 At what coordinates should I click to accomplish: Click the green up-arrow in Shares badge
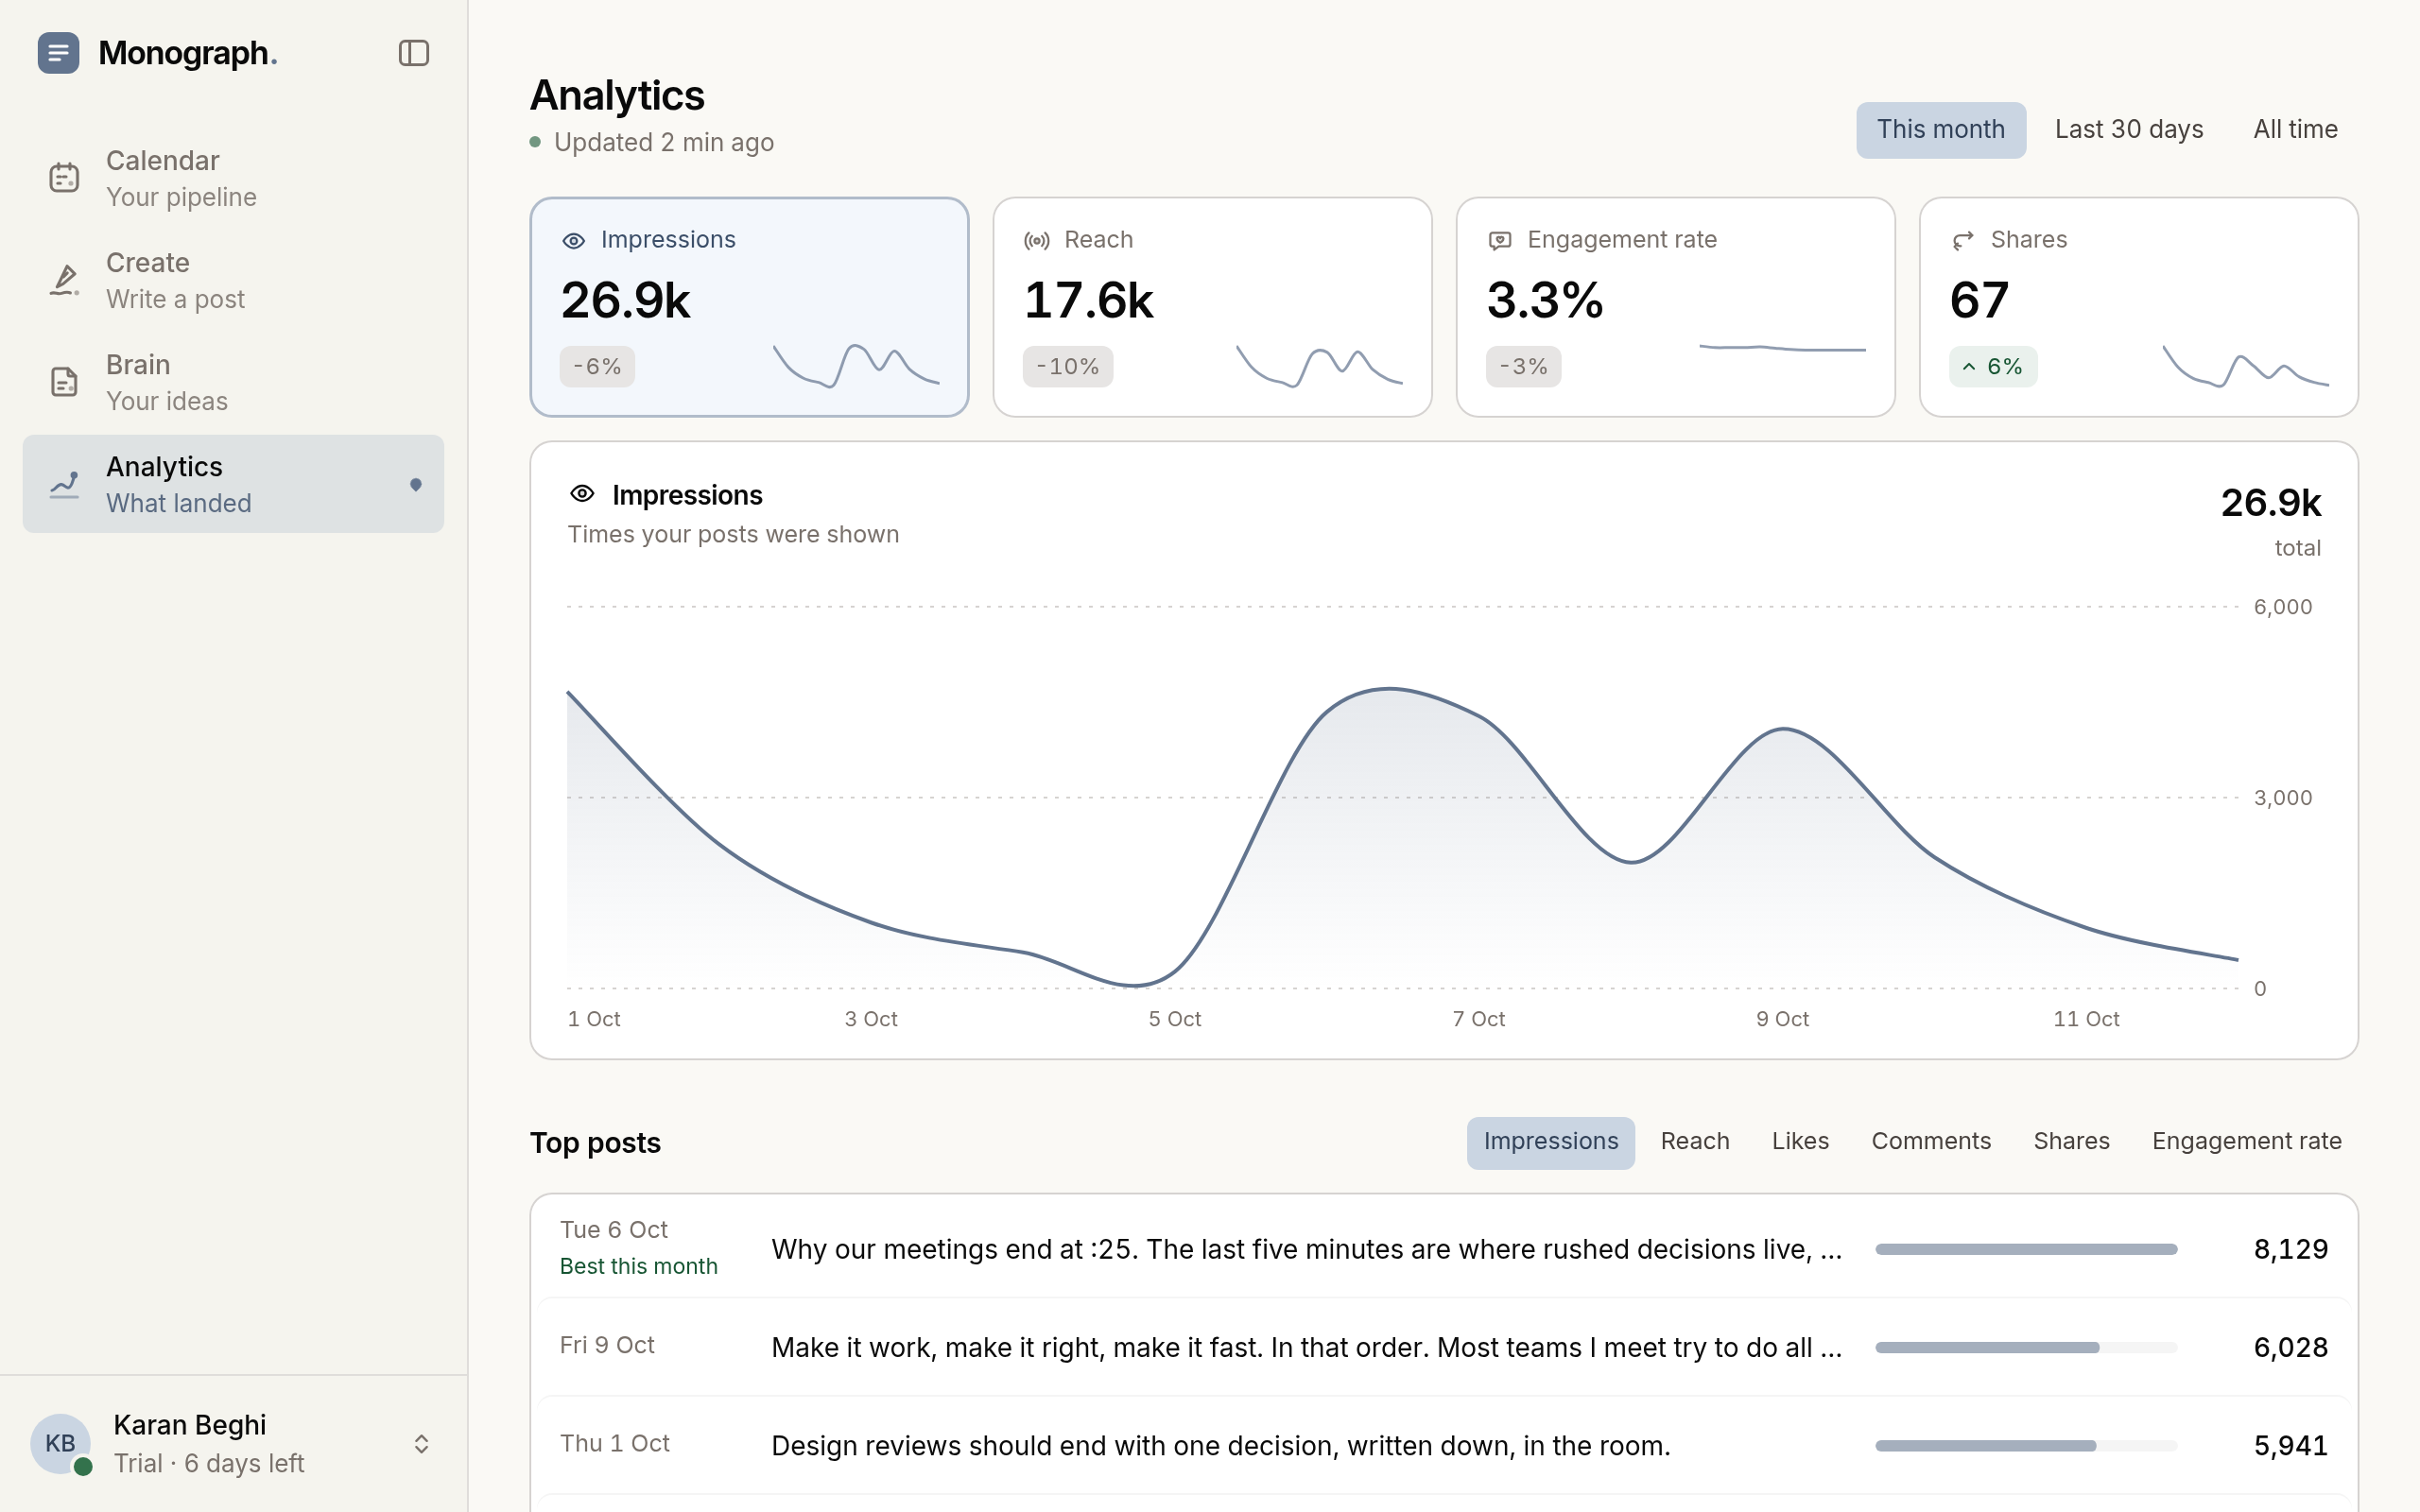click(x=1968, y=367)
